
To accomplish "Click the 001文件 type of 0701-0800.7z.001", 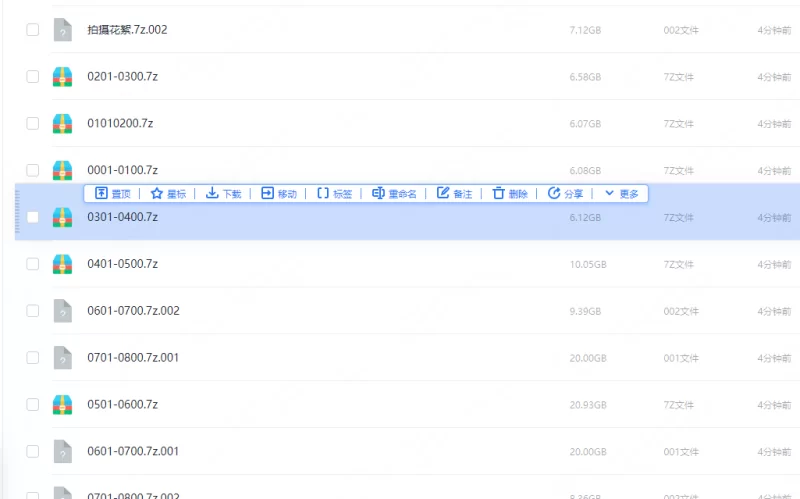I will [x=681, y=358].
